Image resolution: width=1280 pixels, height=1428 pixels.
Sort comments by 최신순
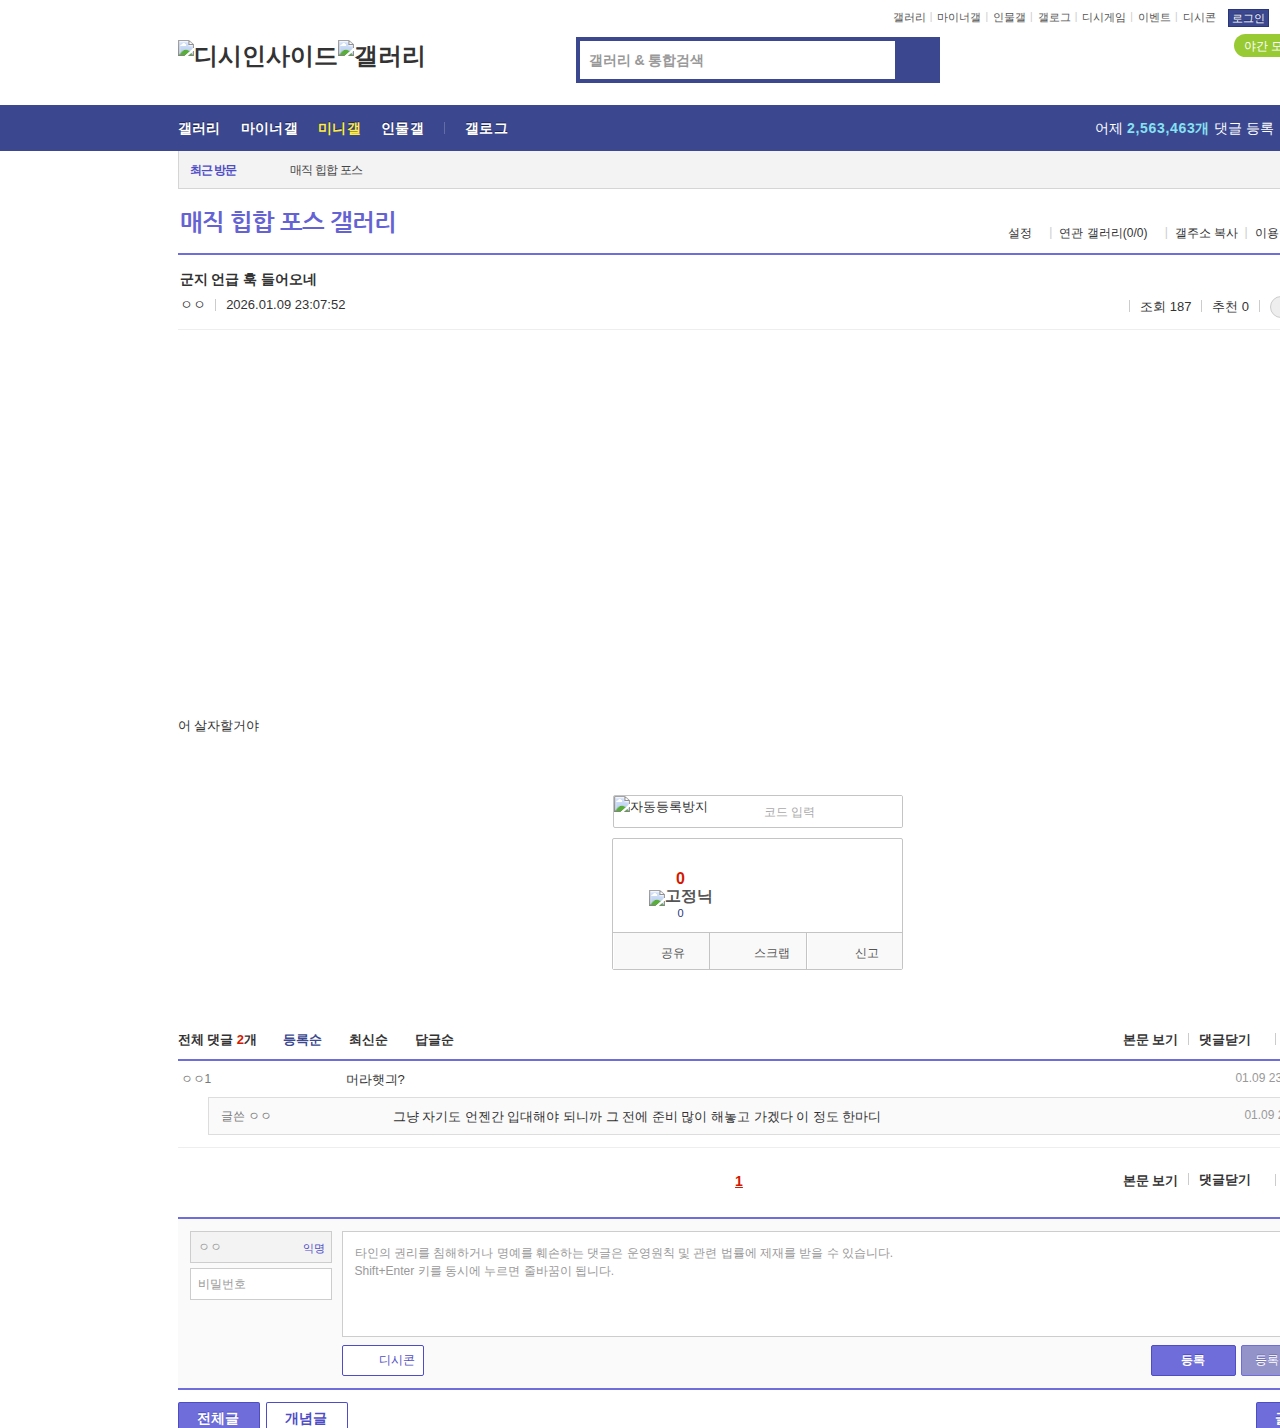368,1040
